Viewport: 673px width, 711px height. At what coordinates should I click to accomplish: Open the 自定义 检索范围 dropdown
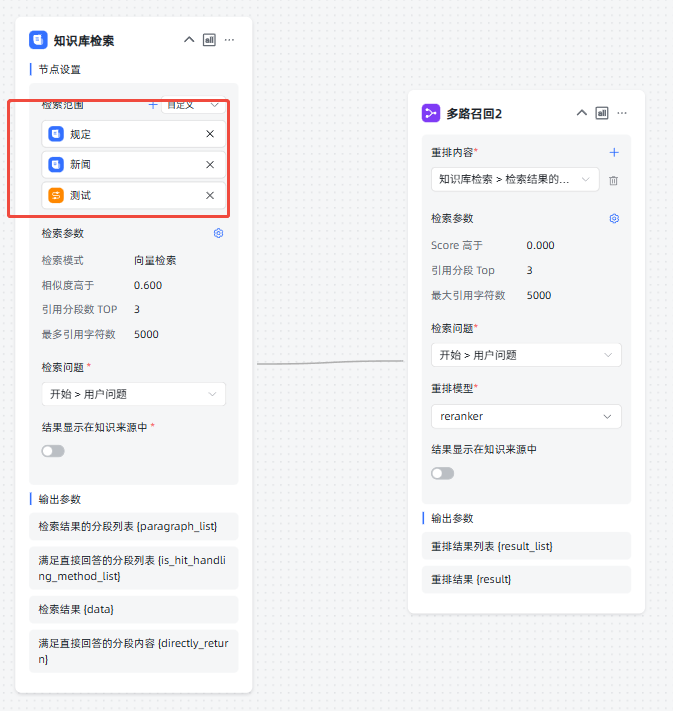point(194,104)
